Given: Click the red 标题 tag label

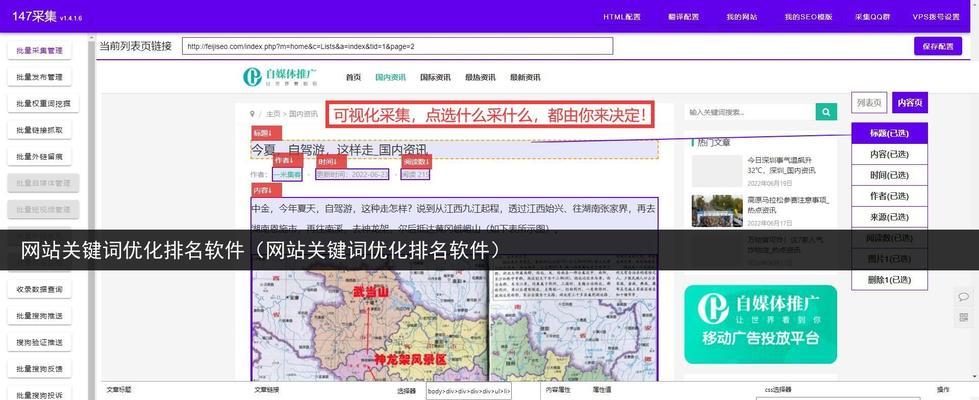Looking at the screenshot, I should pos(267,133).
